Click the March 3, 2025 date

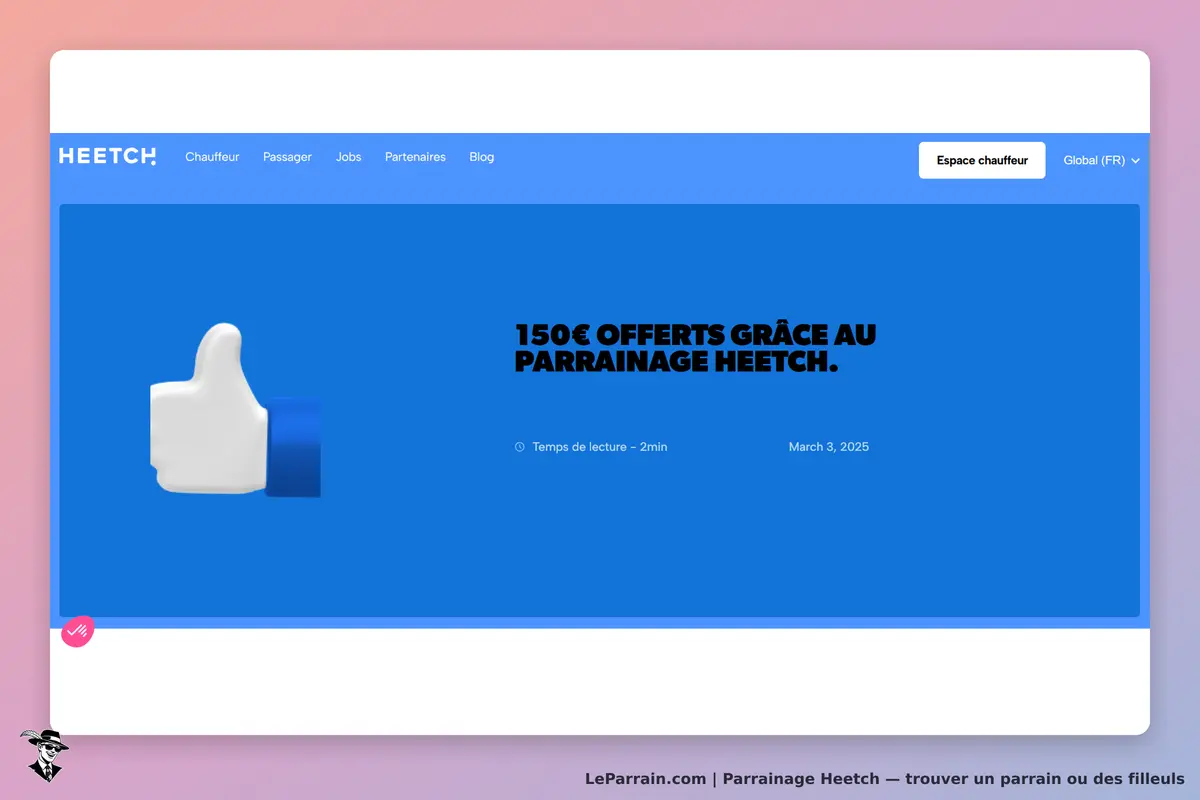tap(829, 447)
